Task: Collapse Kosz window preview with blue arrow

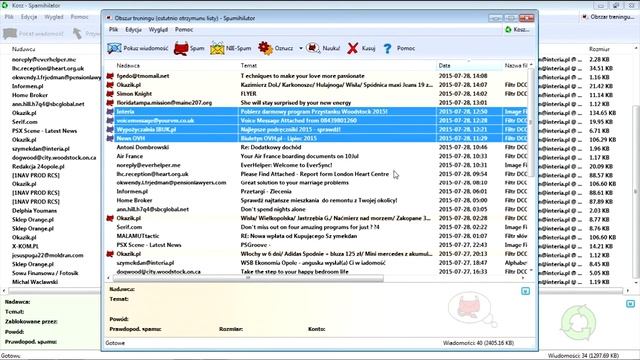Action: [631, 304]
